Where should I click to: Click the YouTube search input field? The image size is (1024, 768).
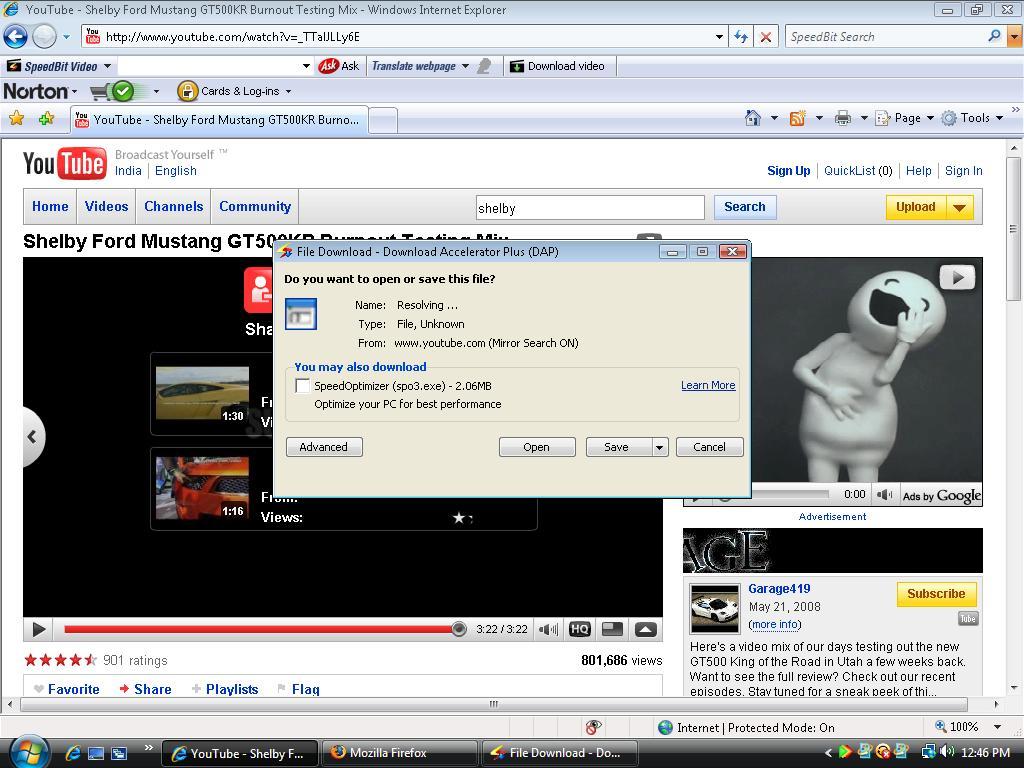590,208
